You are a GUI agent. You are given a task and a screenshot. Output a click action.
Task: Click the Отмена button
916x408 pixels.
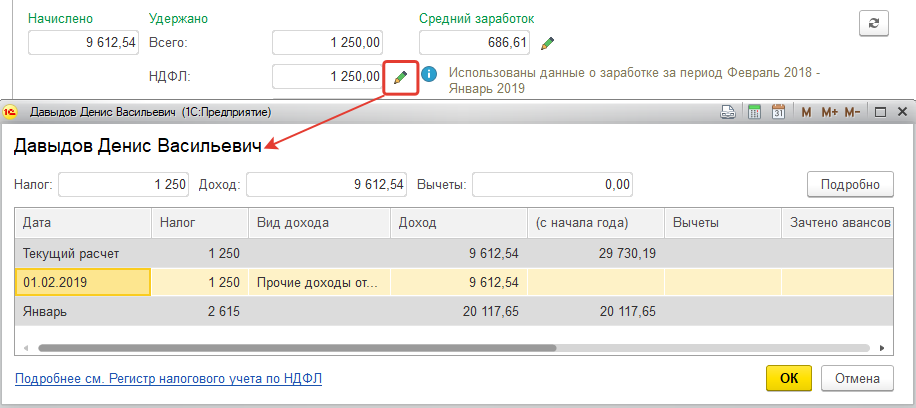[856, 378]
